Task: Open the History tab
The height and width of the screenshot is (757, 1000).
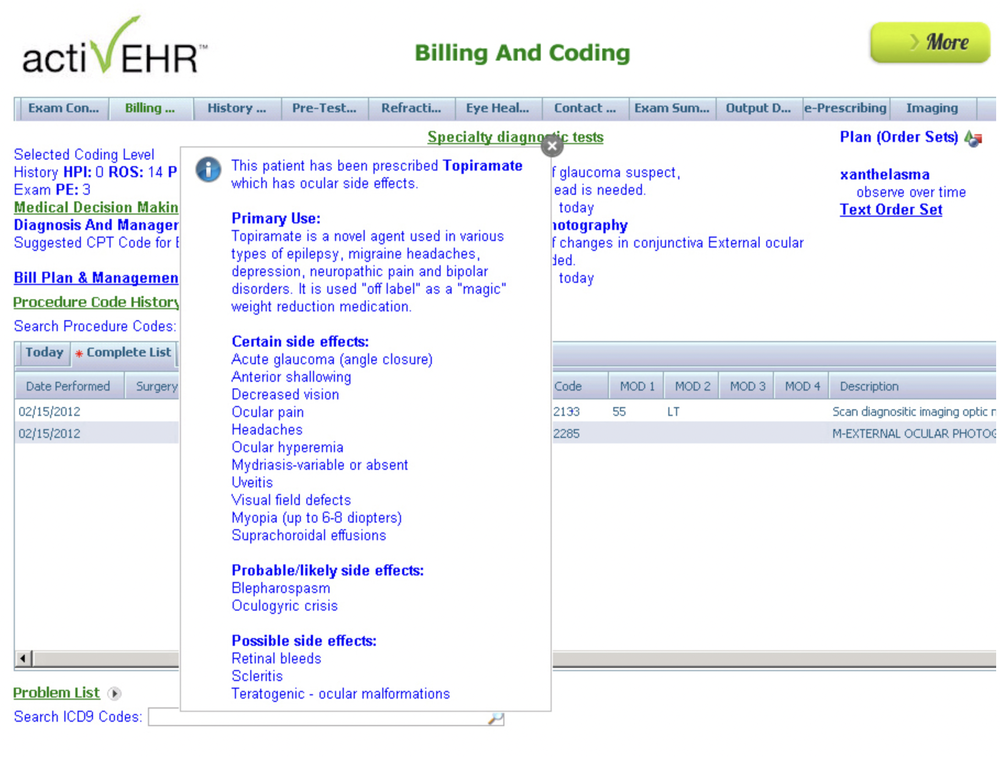Action: coord(237,108)
